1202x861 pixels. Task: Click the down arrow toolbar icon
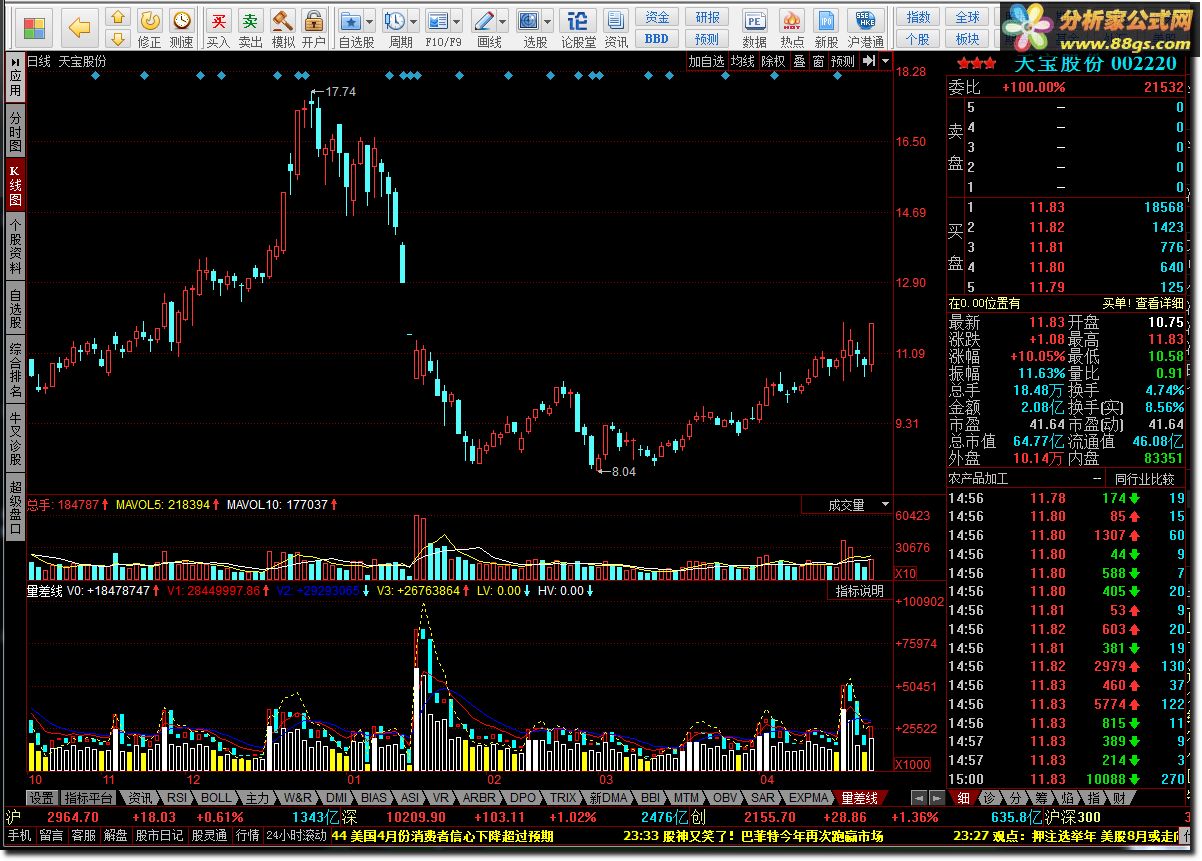pyautogui.click(x=118, y=39)
